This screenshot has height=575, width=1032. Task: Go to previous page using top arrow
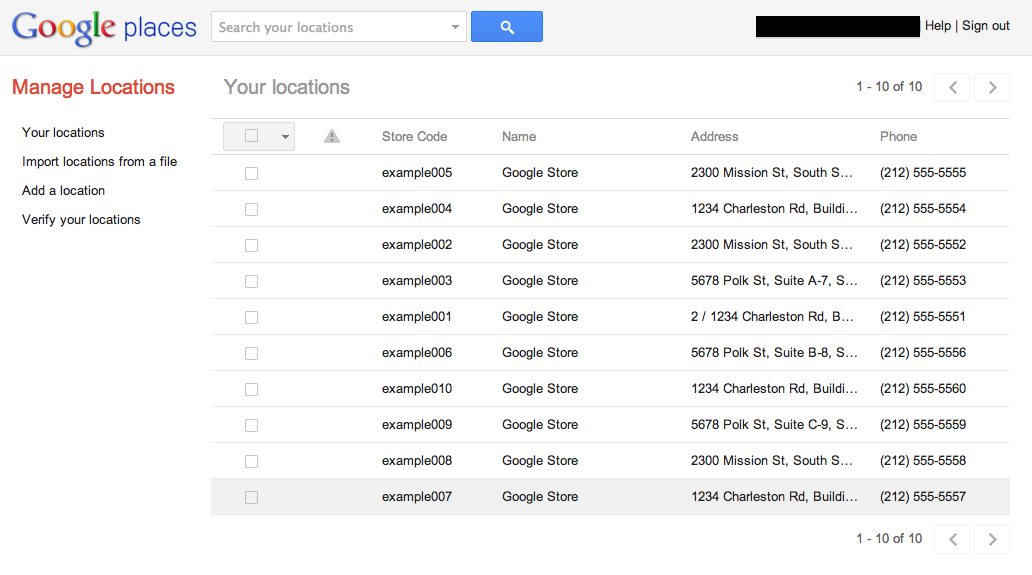click(x=952, y=87)
